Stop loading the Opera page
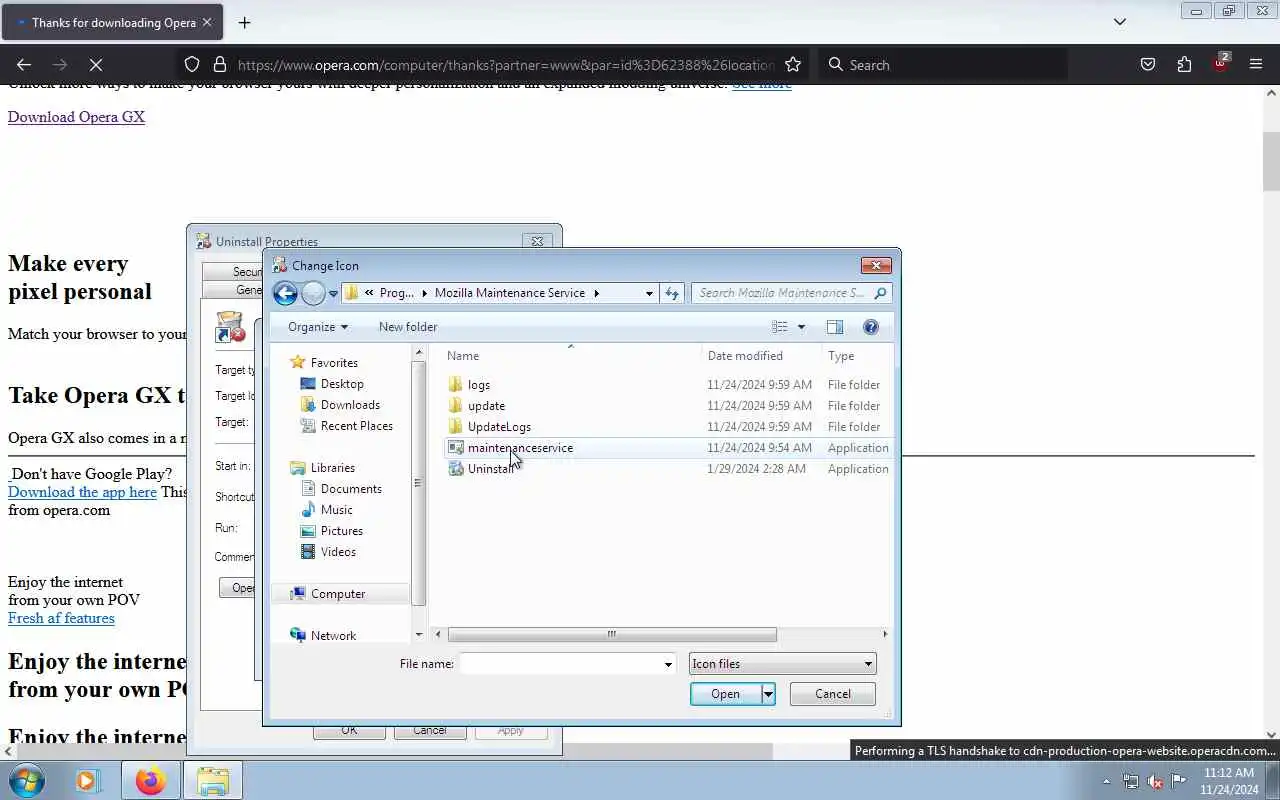 pos(96,65)
